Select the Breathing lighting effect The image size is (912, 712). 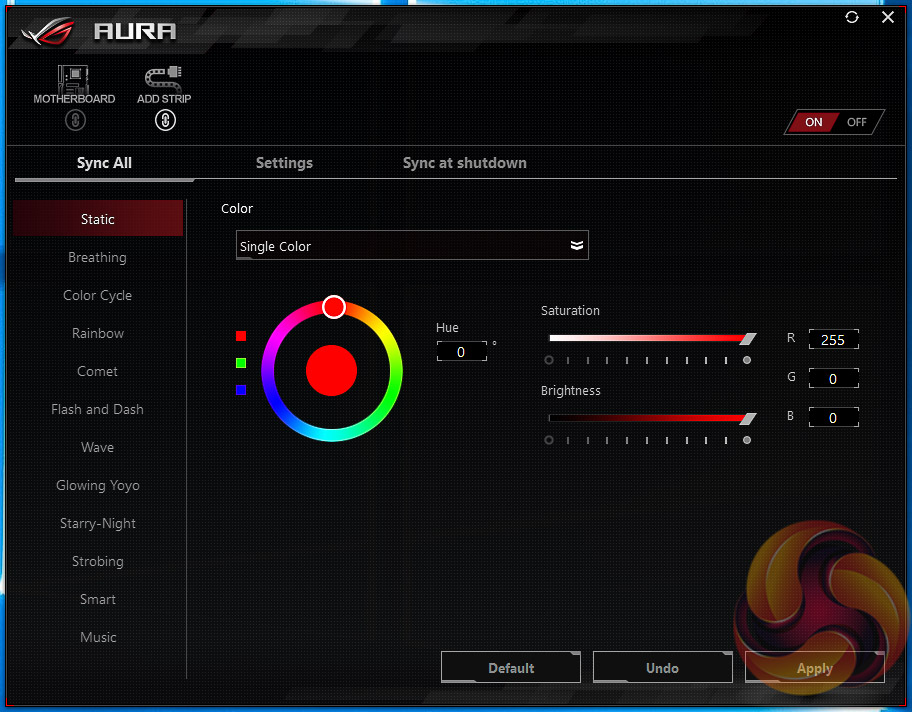[x=98, y=257]
